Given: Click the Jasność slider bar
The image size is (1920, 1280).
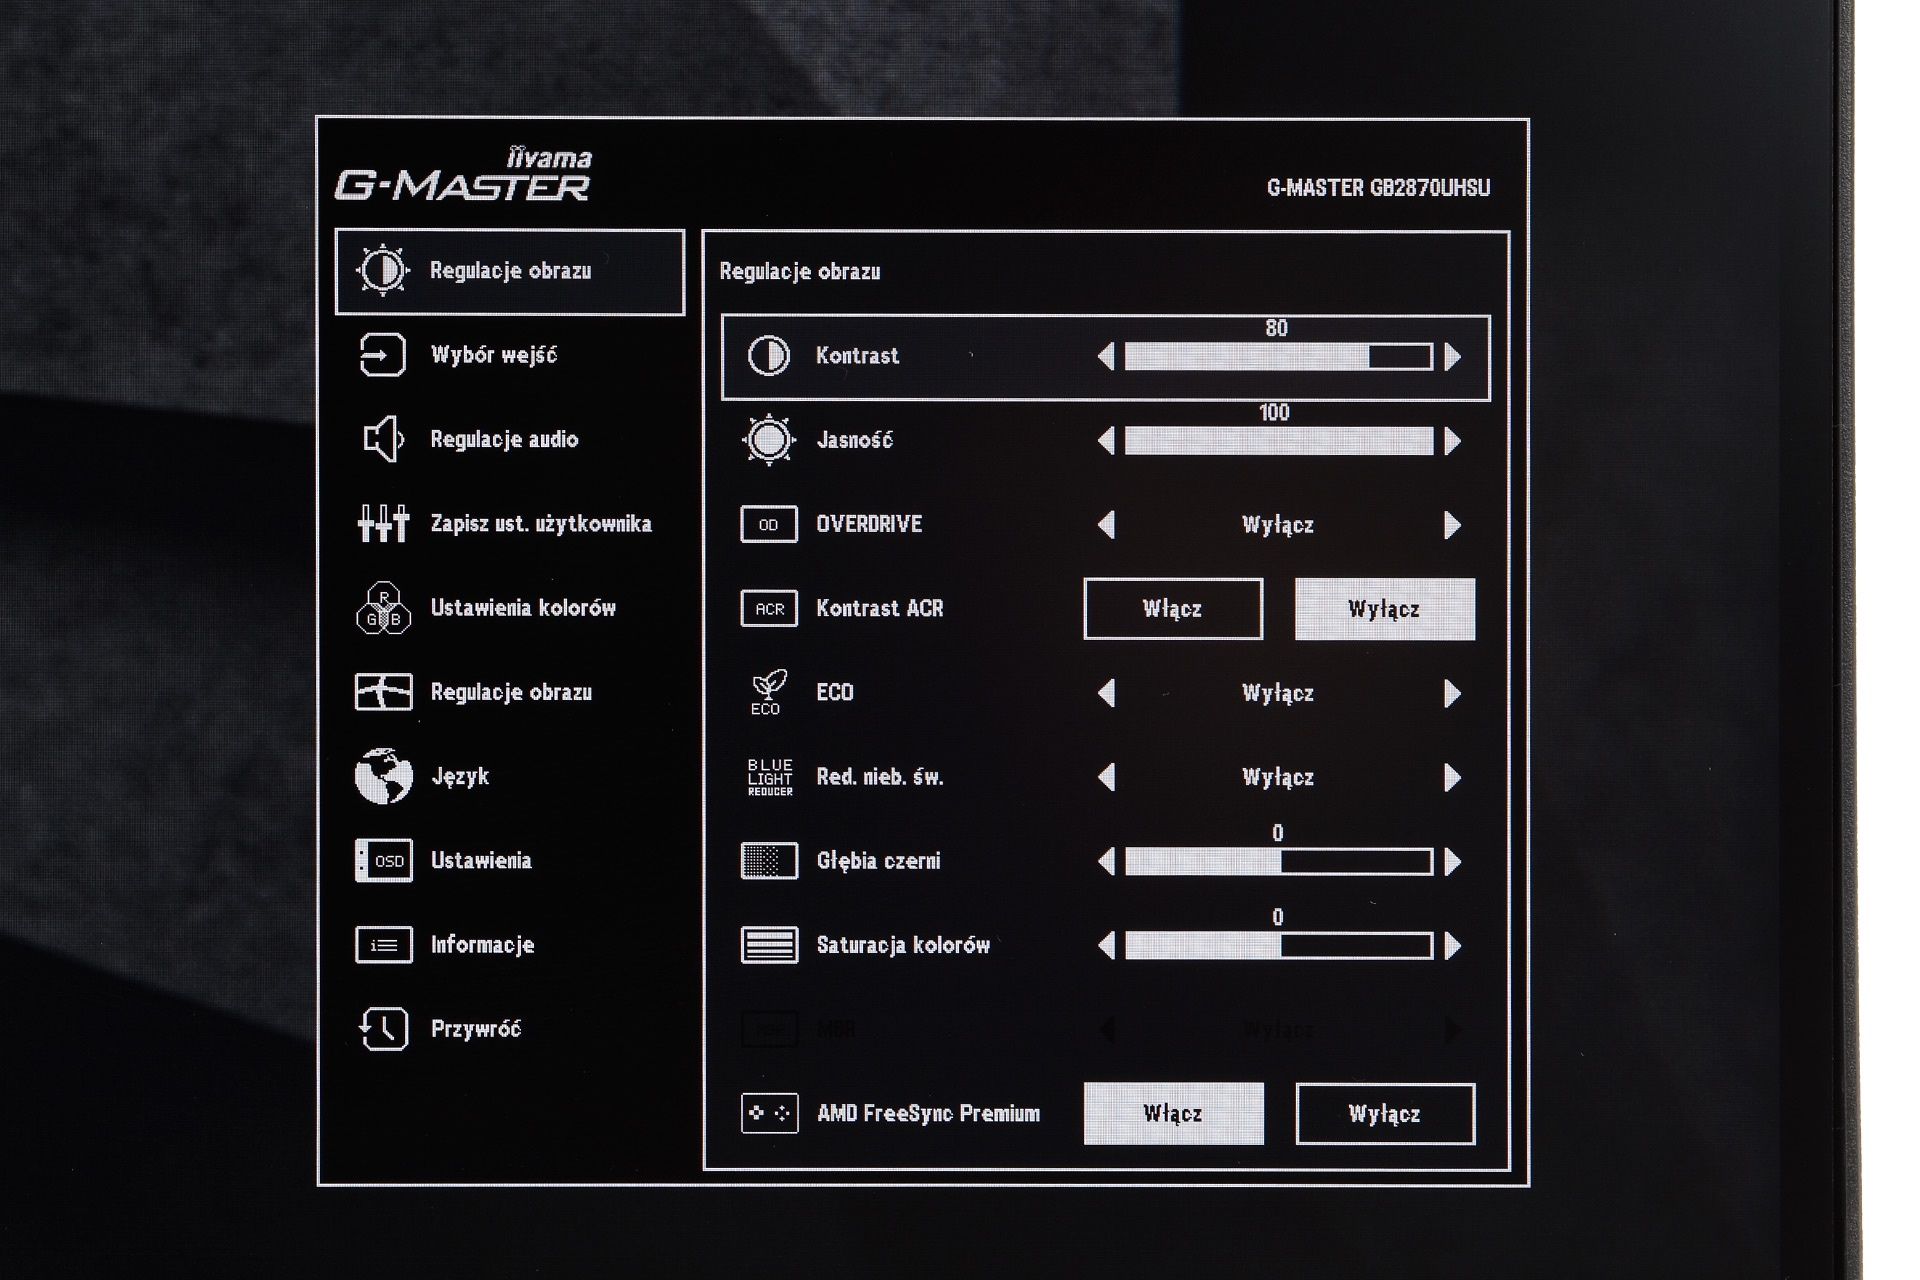Looking at the screenshot, I should click(1279, 441).
